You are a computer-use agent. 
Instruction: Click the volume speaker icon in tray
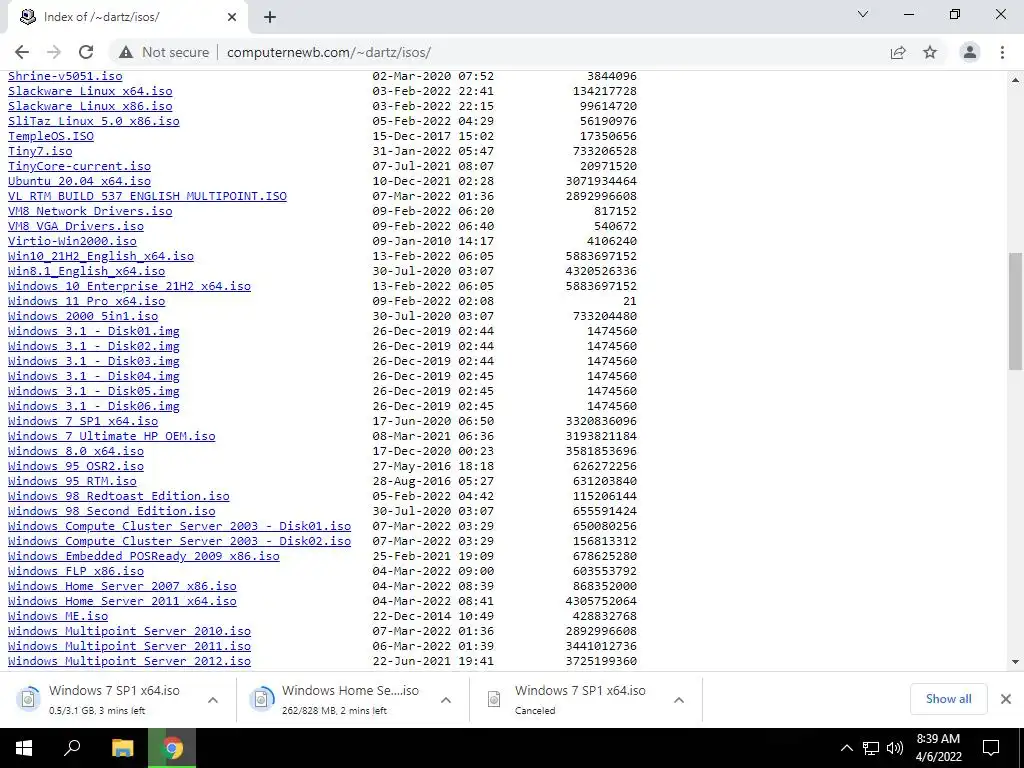click(895, 748)
